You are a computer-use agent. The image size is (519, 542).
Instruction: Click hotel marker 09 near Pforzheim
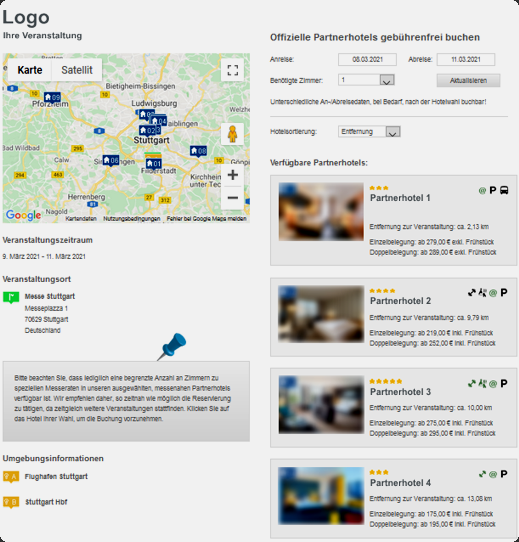(x=52, y=97)
